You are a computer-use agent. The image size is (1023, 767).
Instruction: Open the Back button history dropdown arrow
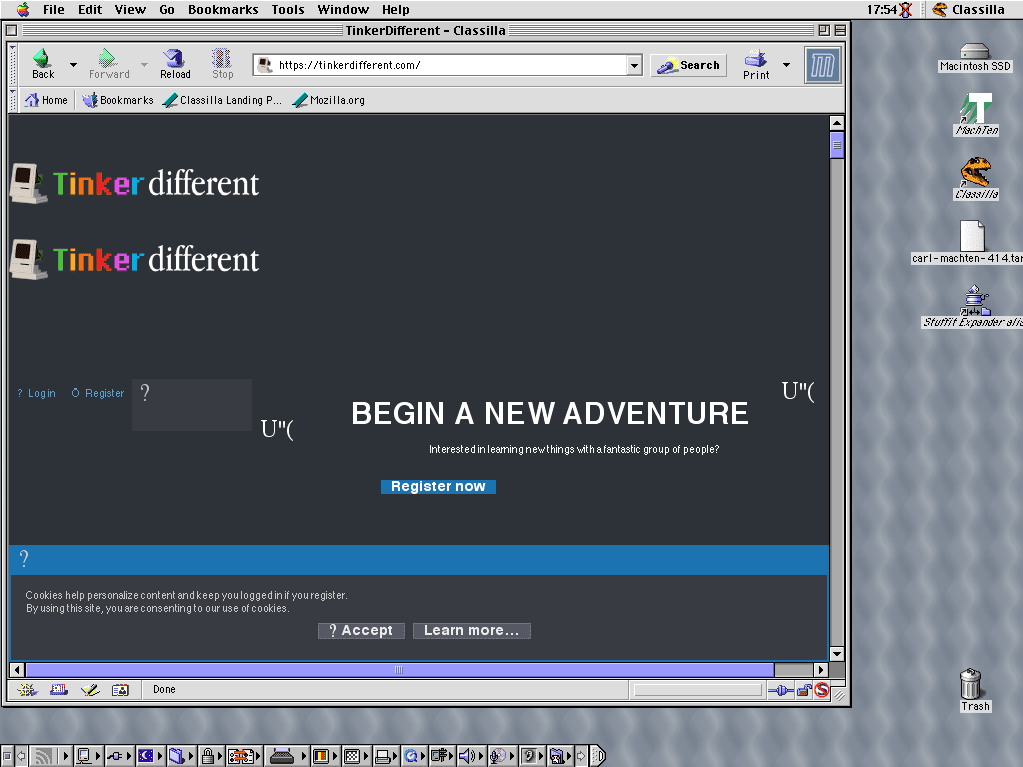point(73,65)
